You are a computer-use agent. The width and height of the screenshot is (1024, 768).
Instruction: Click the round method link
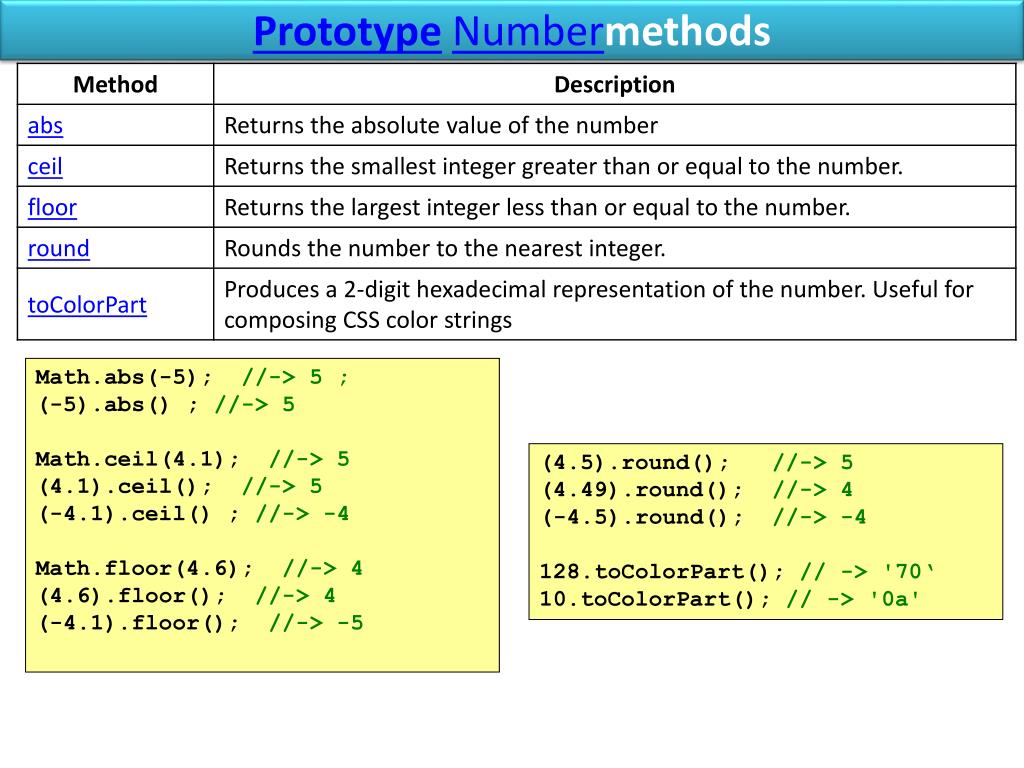(58, 249)
